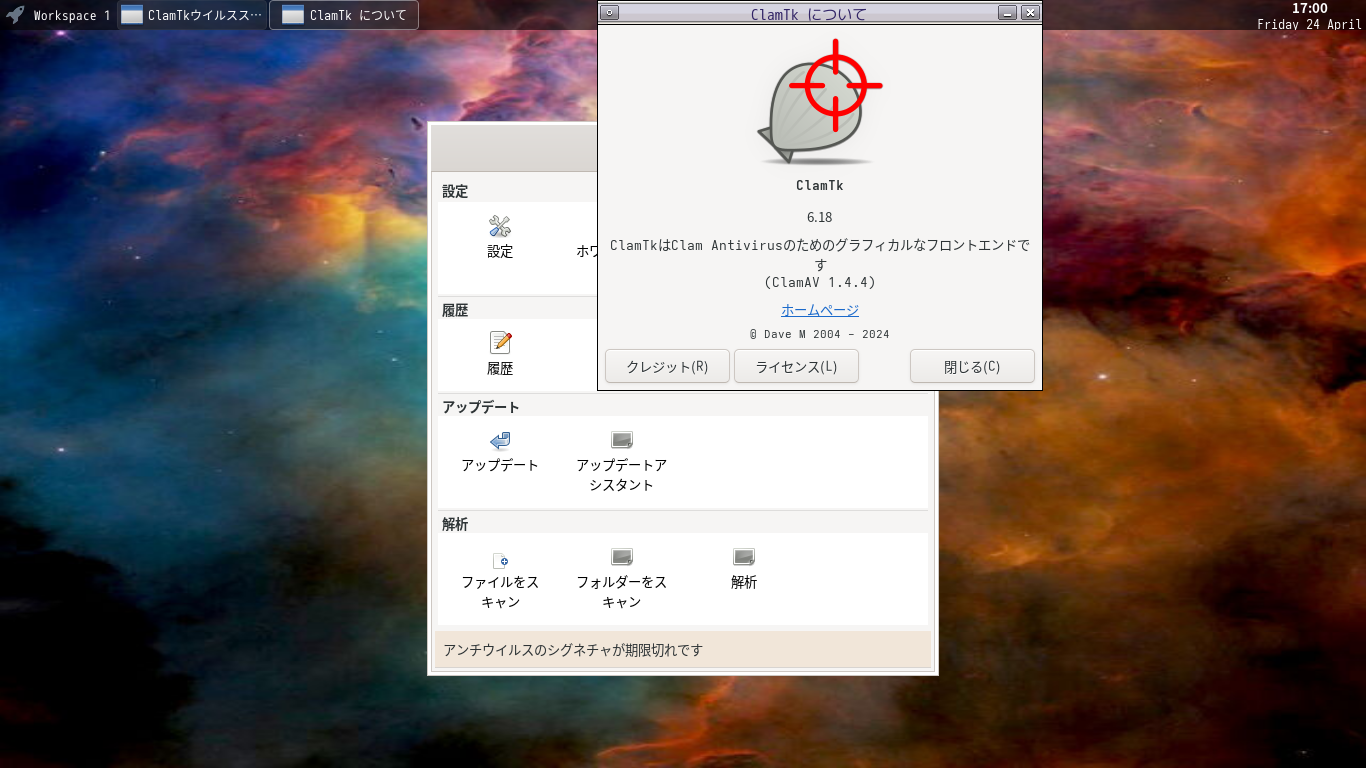This screenshot has height=768, width=1366.
Task: Show the ライセンス(L) license button
Action: [796, 366]
